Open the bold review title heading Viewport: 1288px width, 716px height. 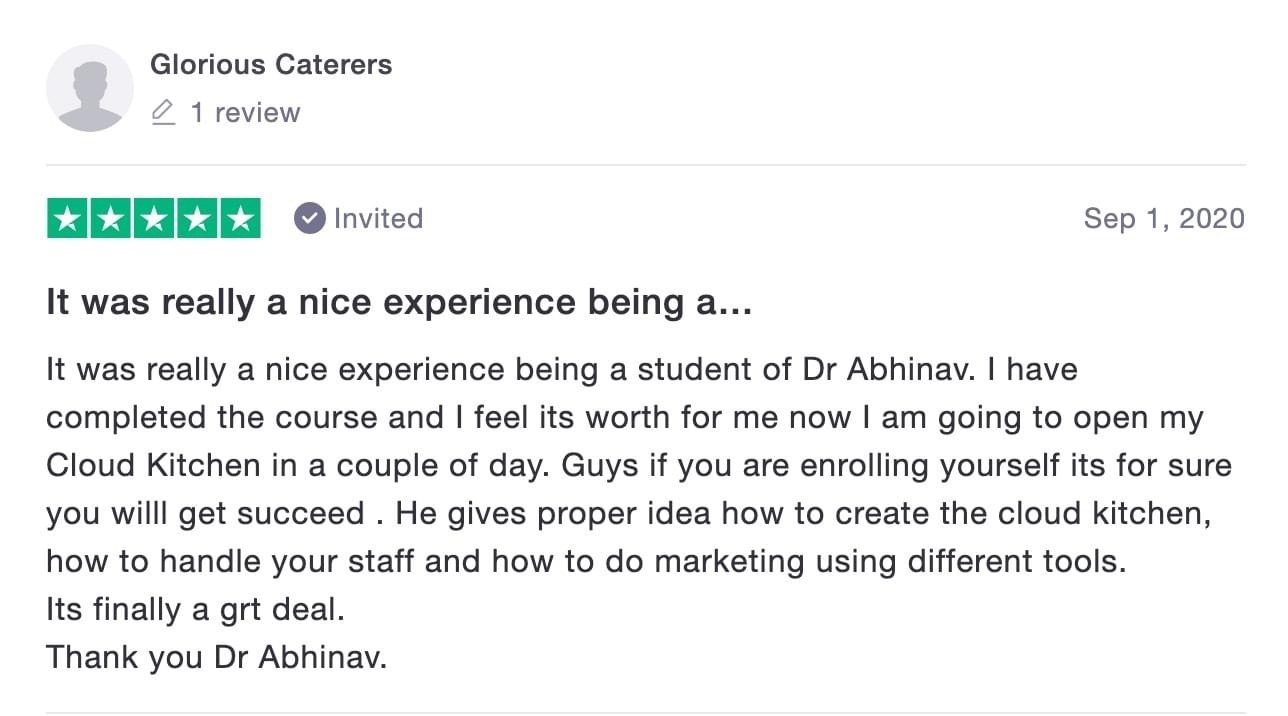pyautogui.click(x=399, y=303)
